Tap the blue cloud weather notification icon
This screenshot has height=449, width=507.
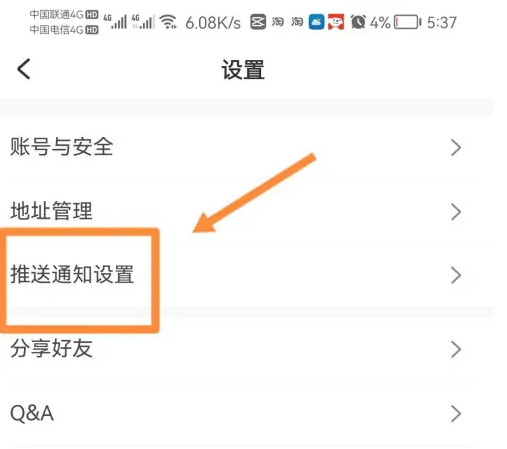click(316, 22)
